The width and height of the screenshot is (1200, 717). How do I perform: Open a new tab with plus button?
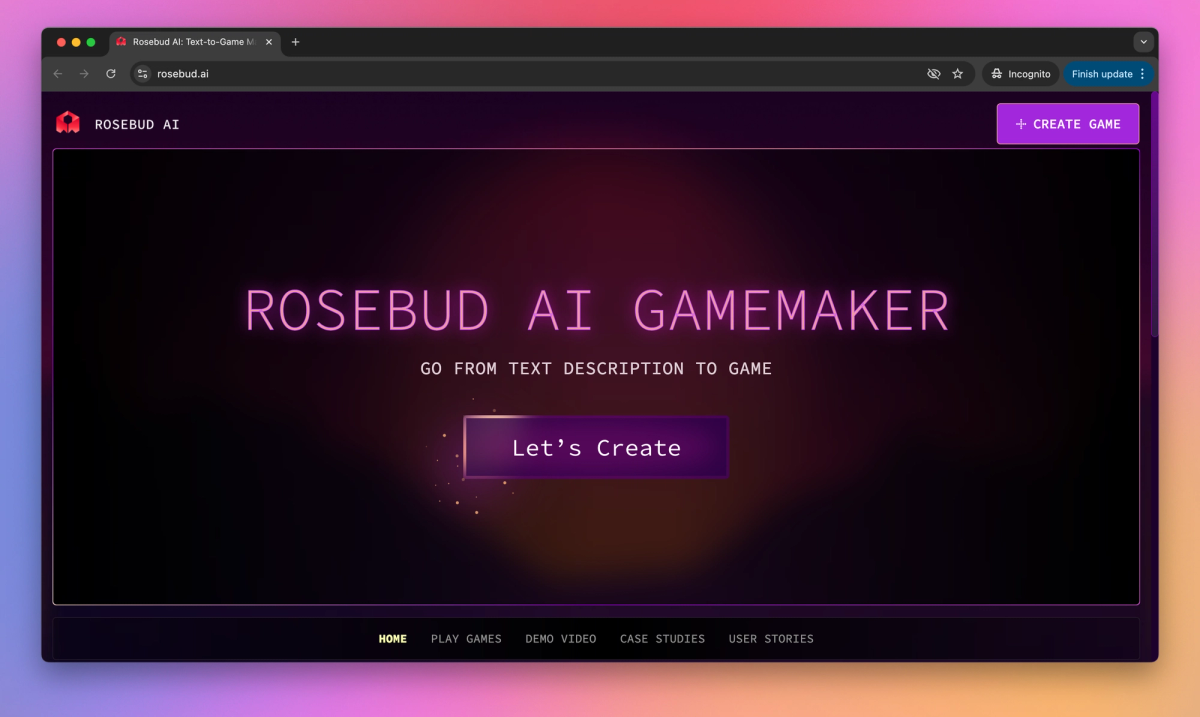point(295,42)
